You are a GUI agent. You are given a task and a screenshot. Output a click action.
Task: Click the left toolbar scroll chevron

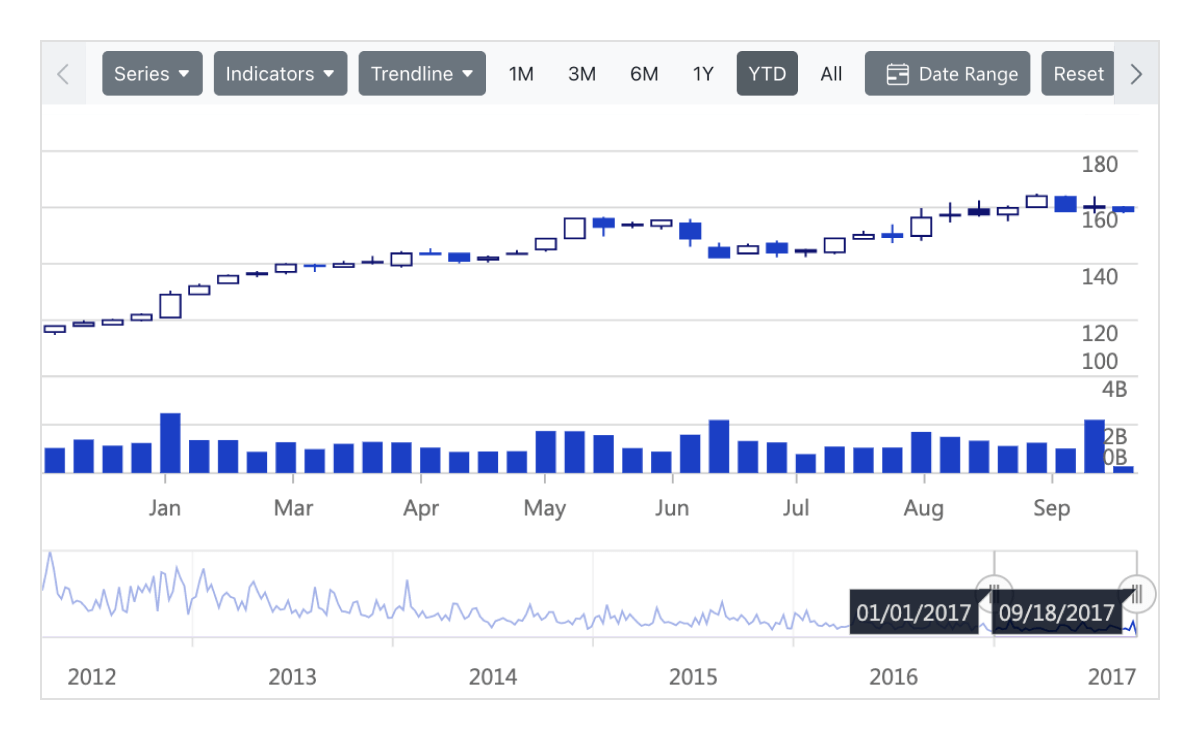(63, 73)
